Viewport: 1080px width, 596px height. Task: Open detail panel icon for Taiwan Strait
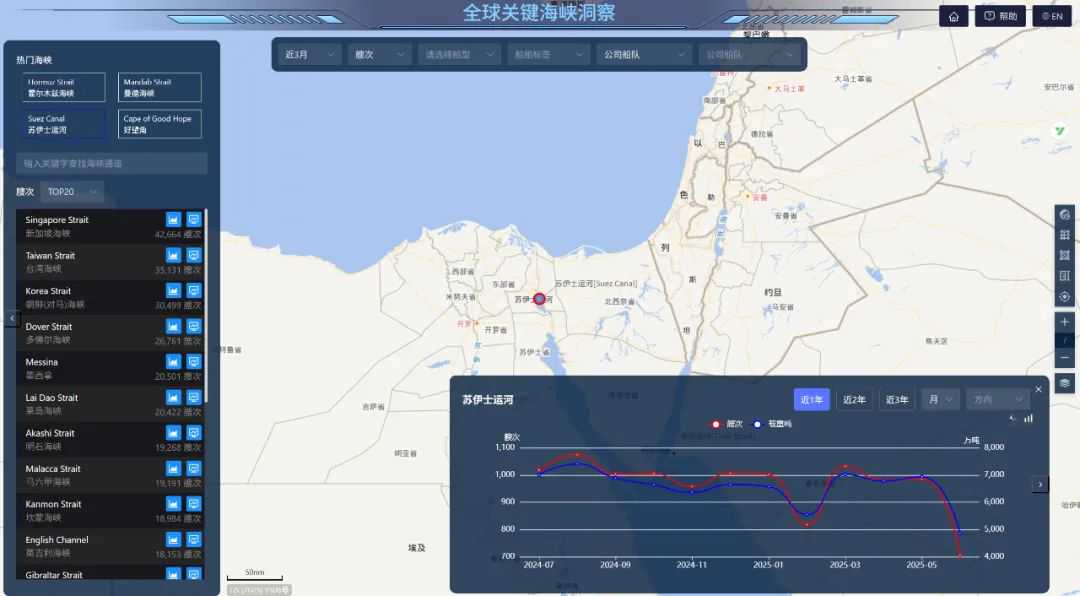[194, 255]
